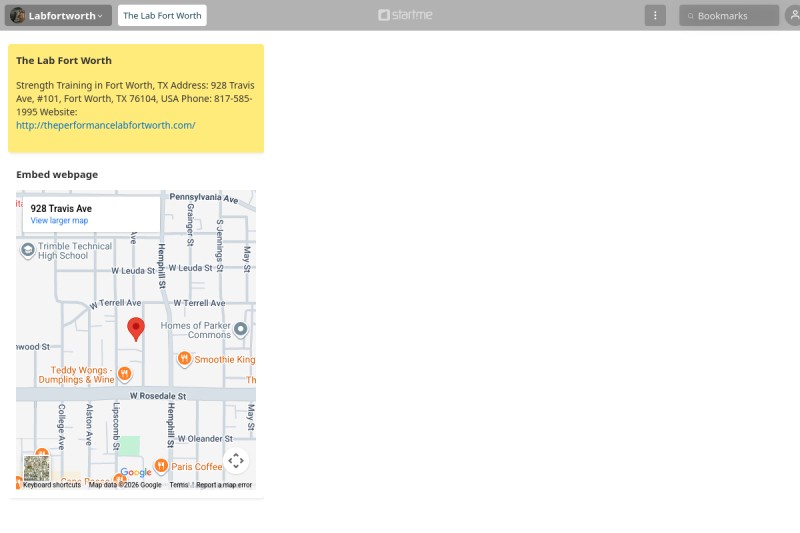Click the start.me logo

[405, 15]
